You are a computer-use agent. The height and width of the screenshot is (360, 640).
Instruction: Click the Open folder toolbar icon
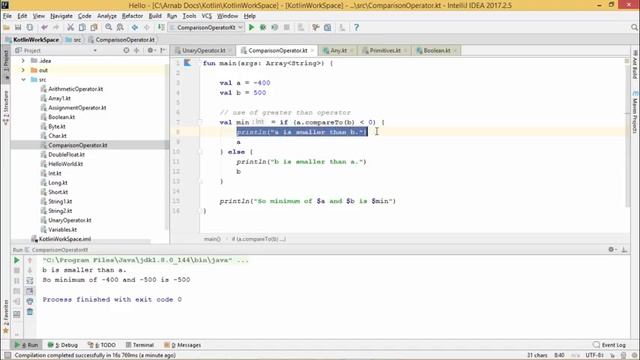point(6,27)
